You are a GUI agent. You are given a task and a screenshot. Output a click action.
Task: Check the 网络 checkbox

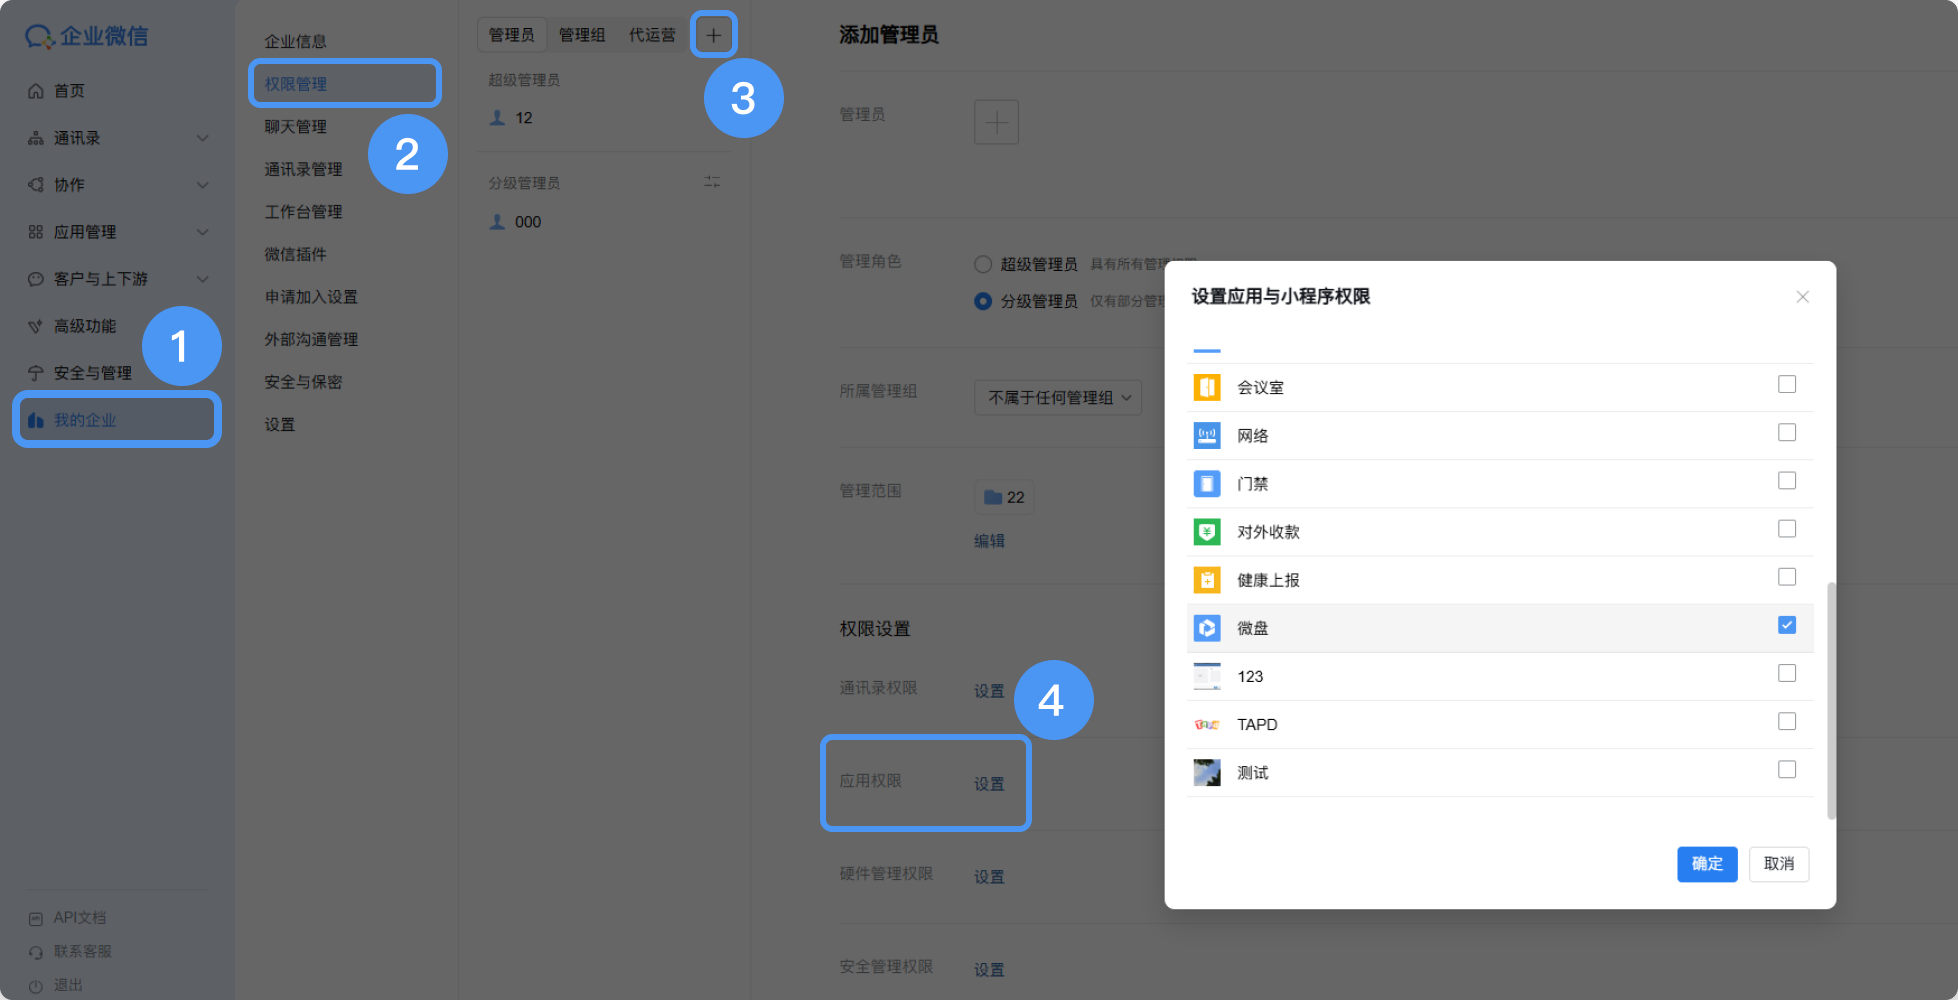tap(1787, 432)
